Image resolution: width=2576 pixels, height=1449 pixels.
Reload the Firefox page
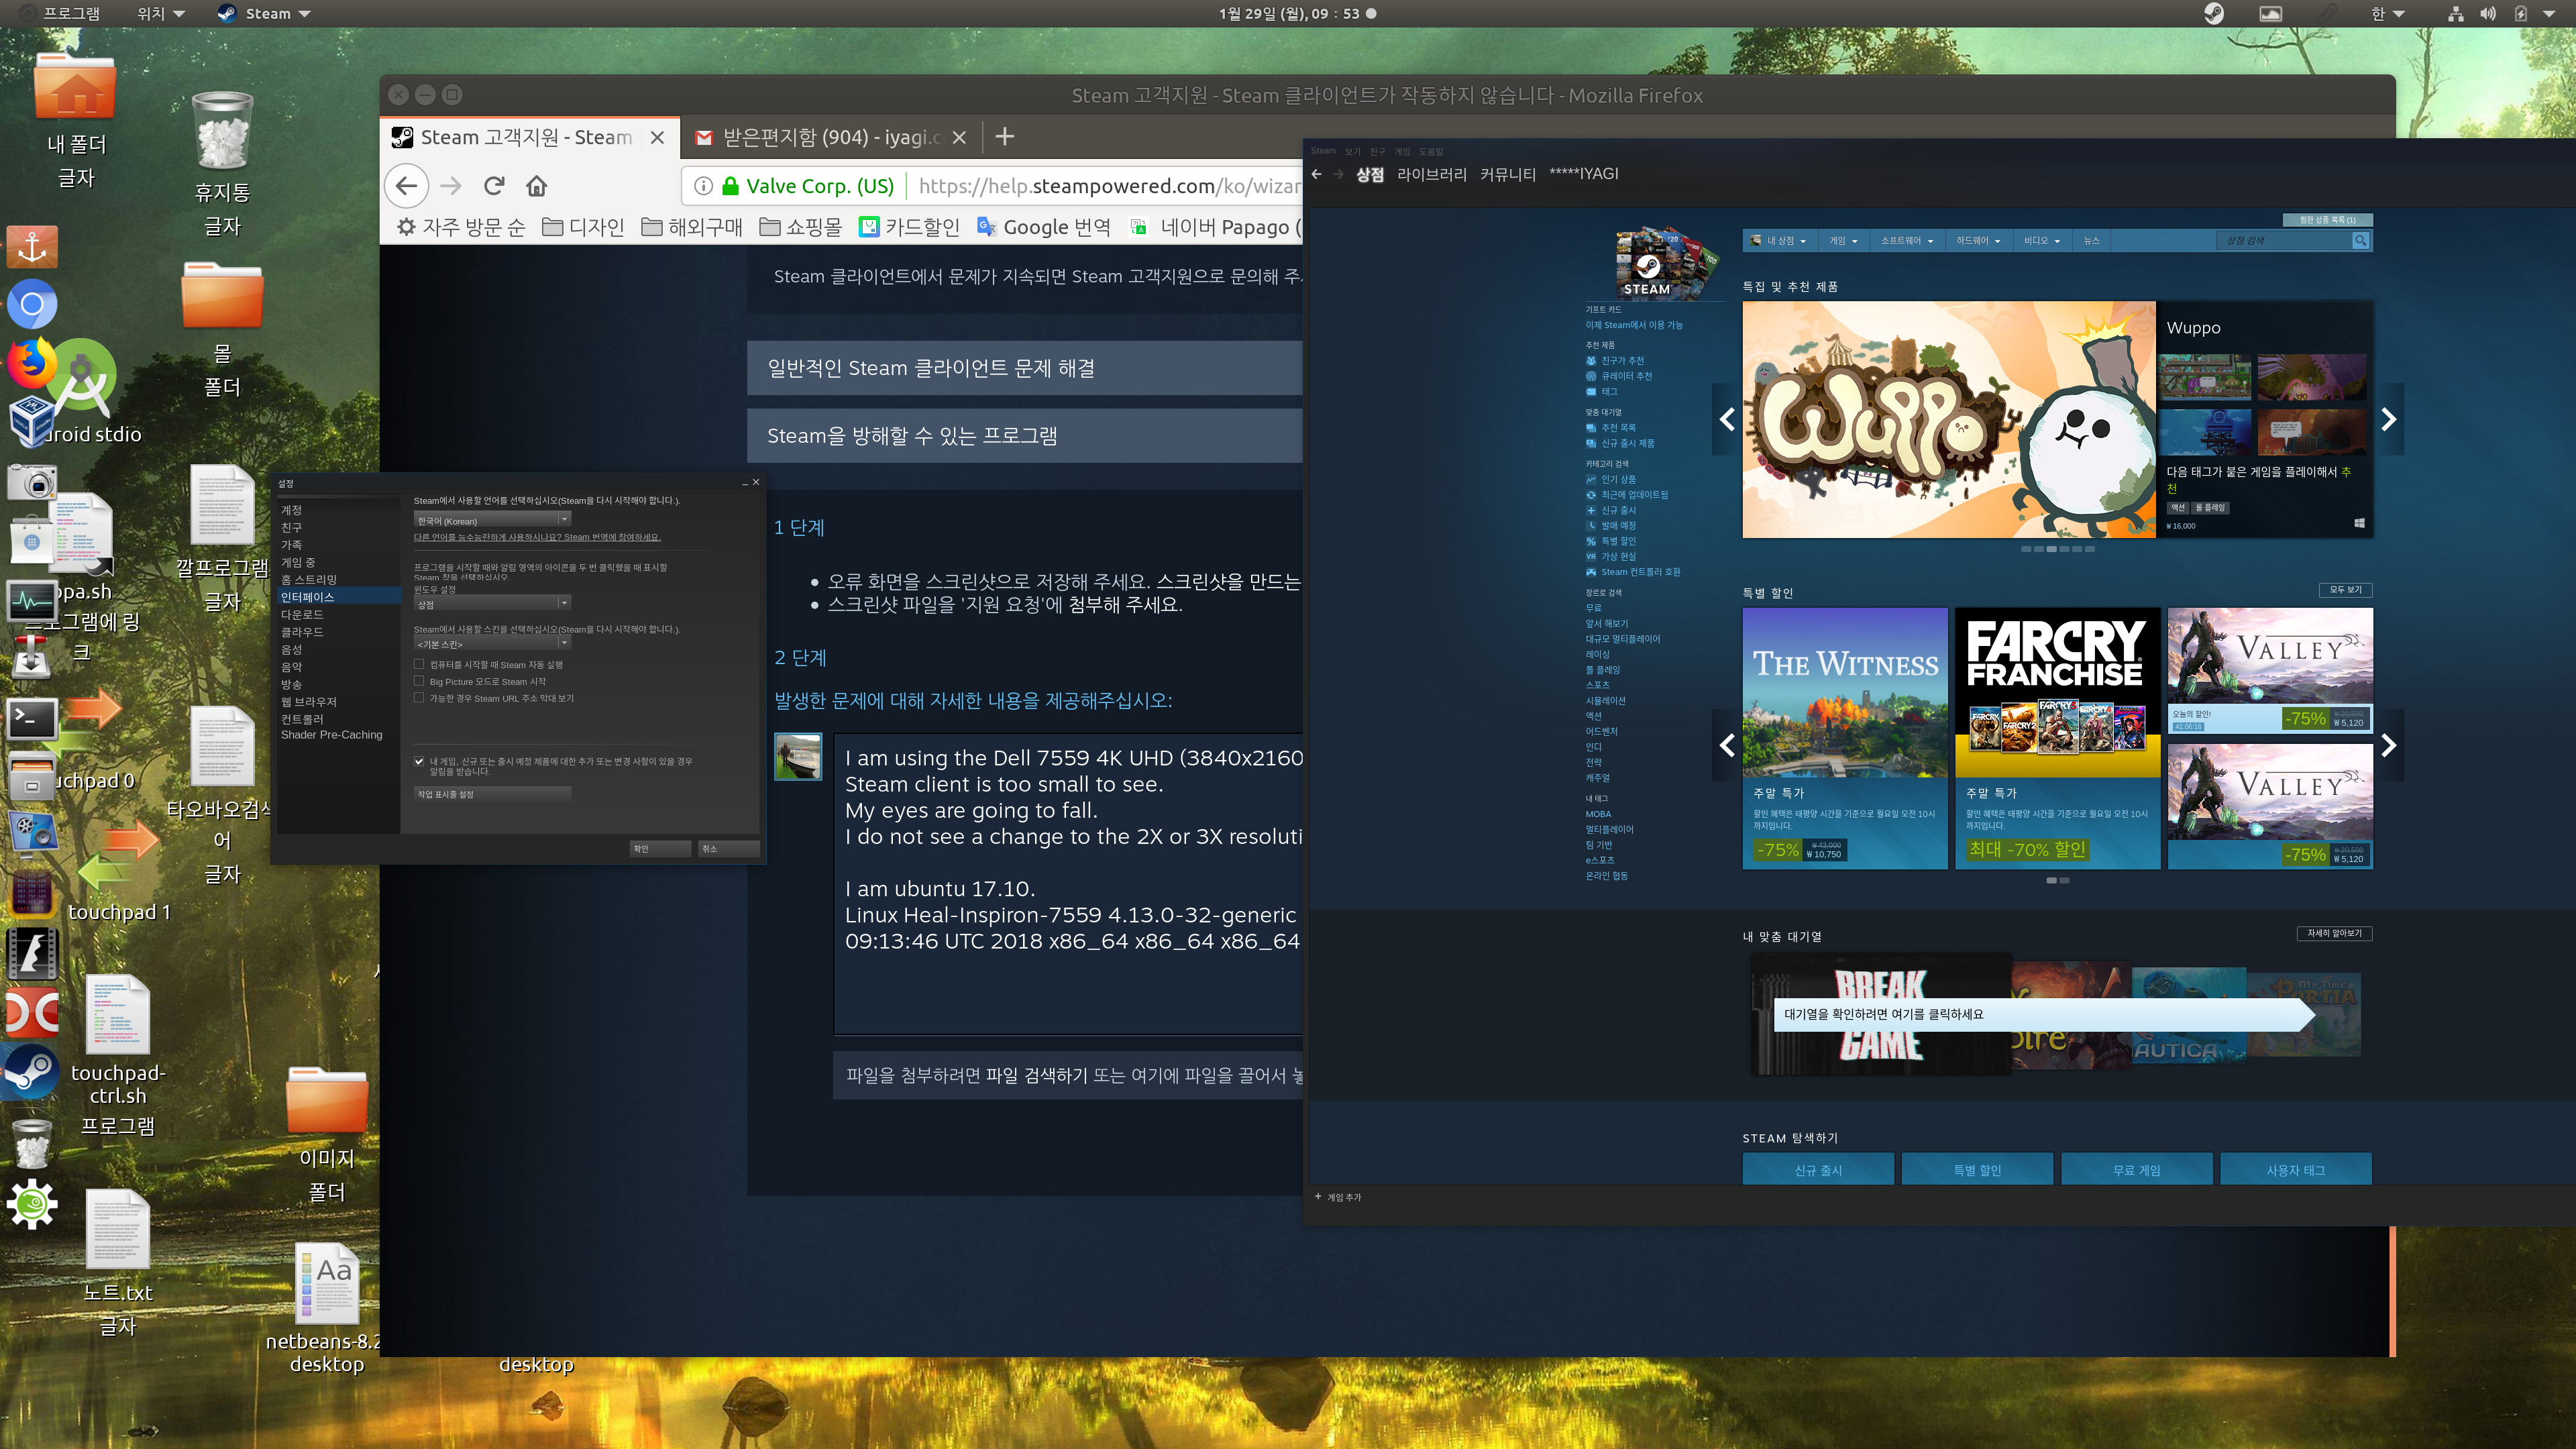[x=494, y=186]
